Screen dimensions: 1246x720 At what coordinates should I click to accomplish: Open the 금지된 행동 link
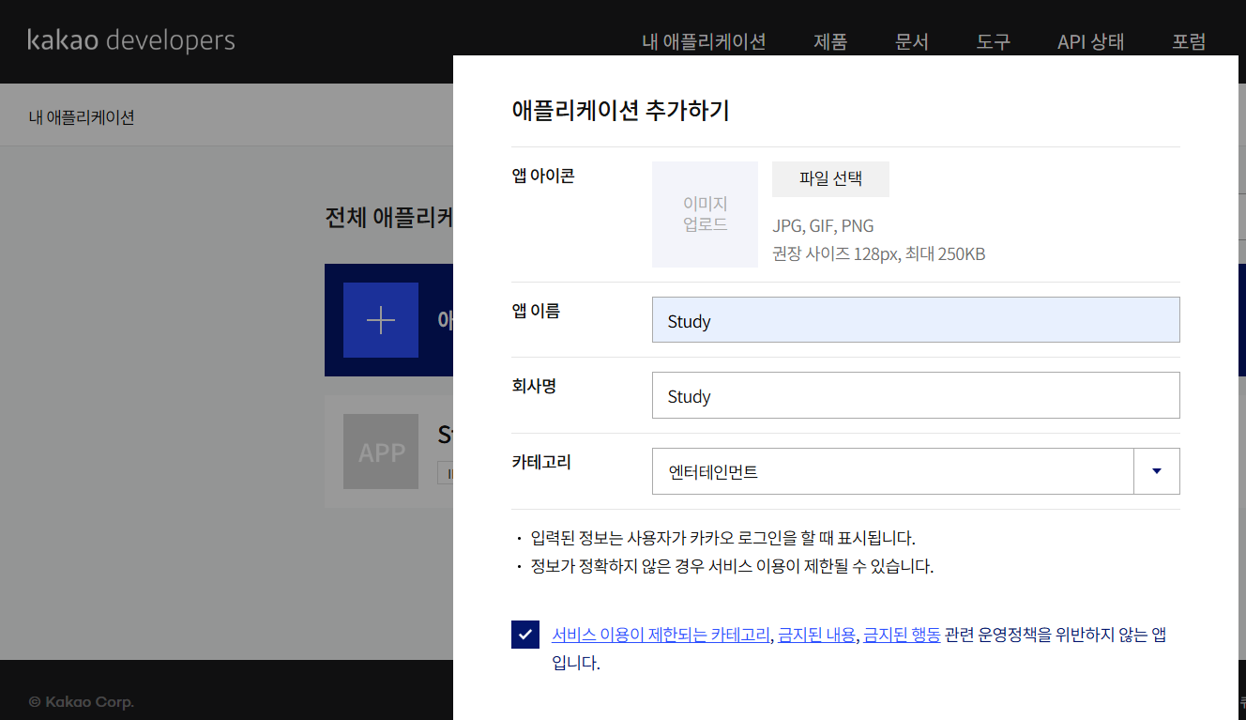click(x=902, y=634)
